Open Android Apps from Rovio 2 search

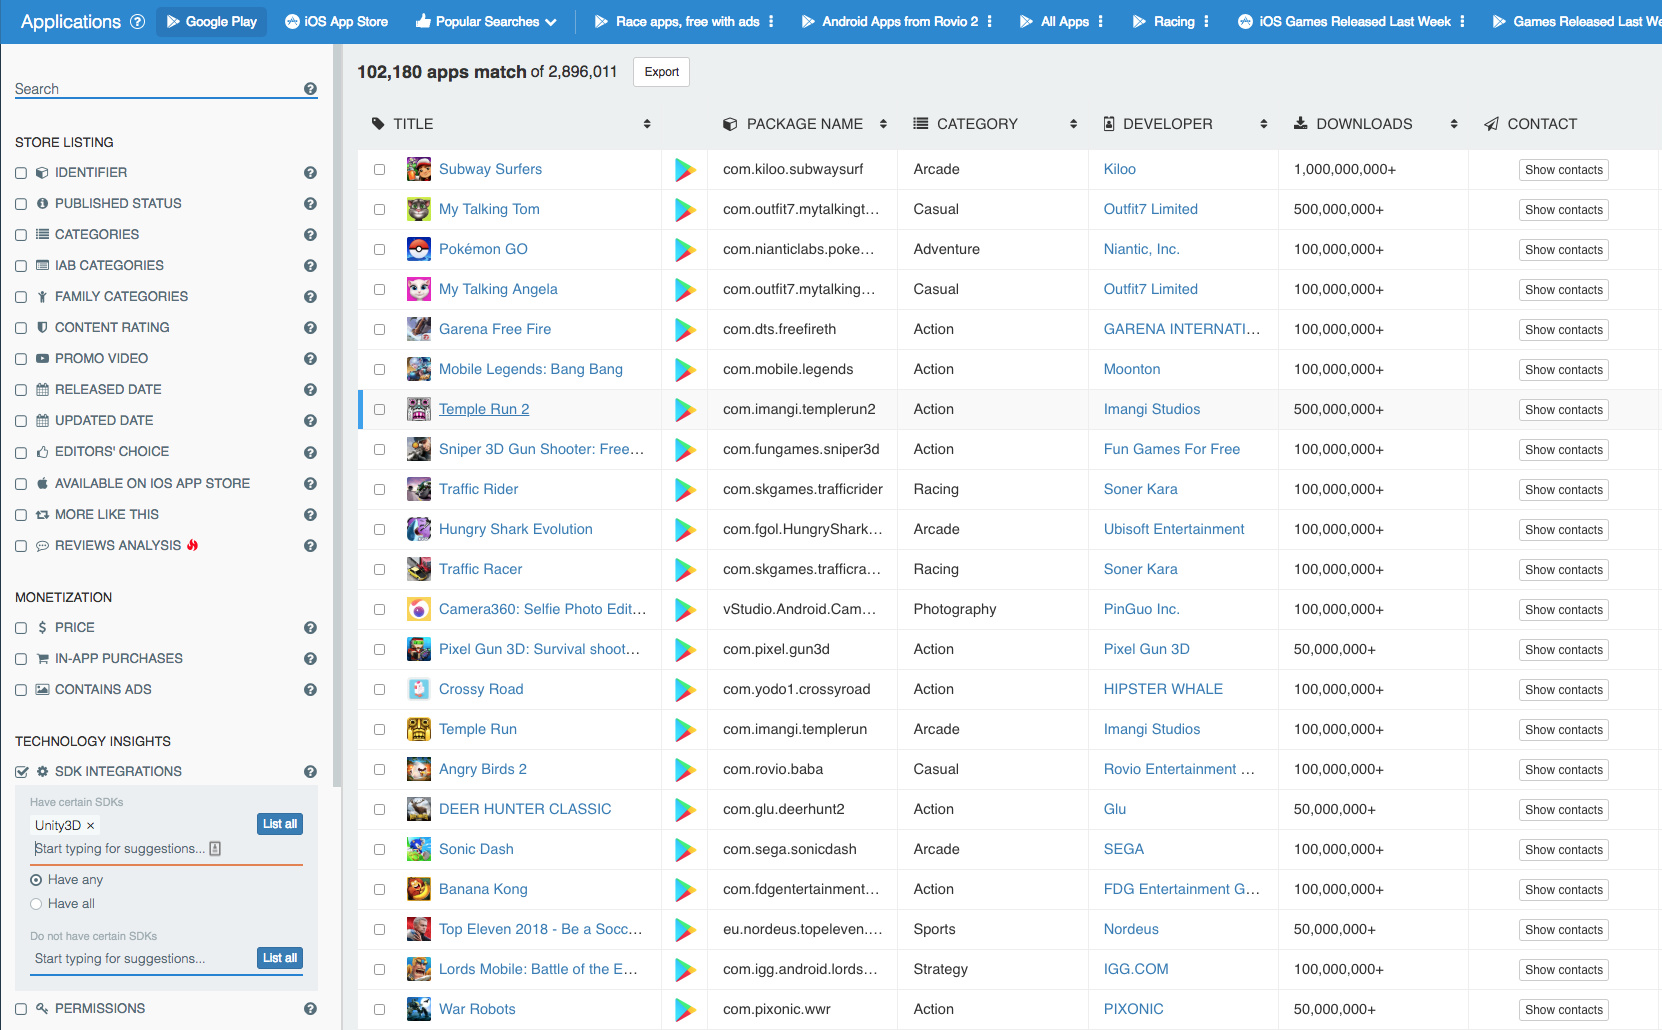tap(890, 21)
